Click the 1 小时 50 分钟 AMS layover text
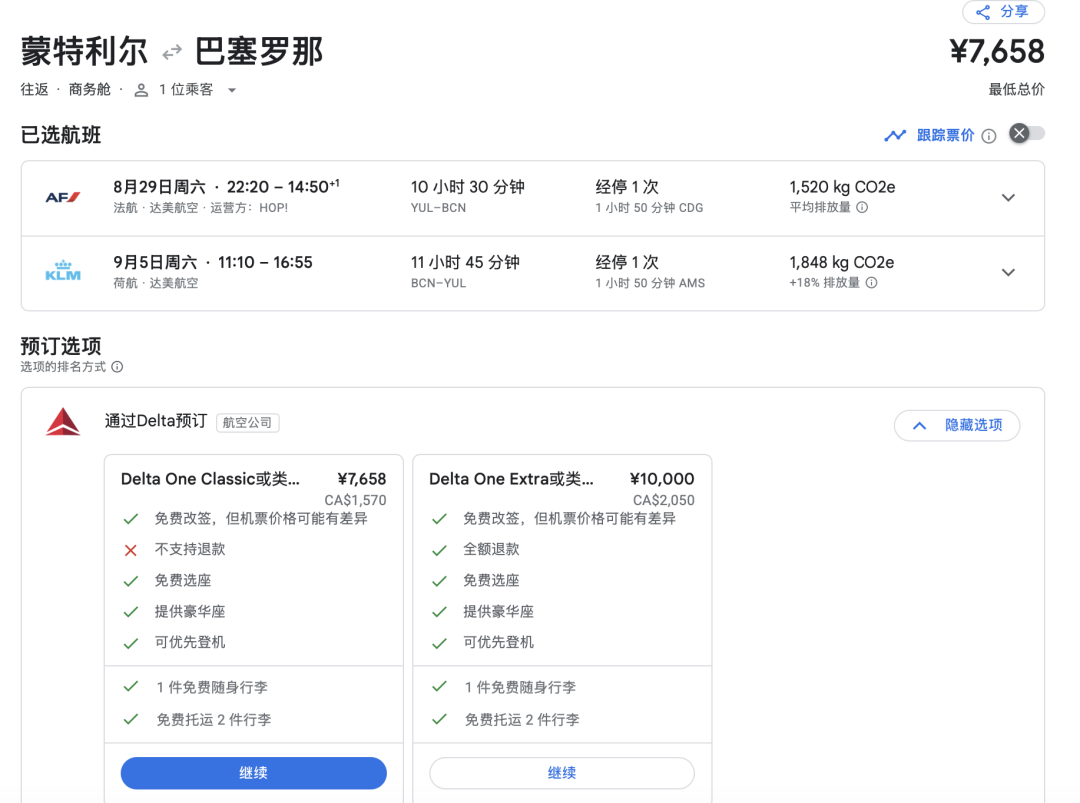This screenshot has width=1080, height=803. pyautogui.click(x=650, y=283)
